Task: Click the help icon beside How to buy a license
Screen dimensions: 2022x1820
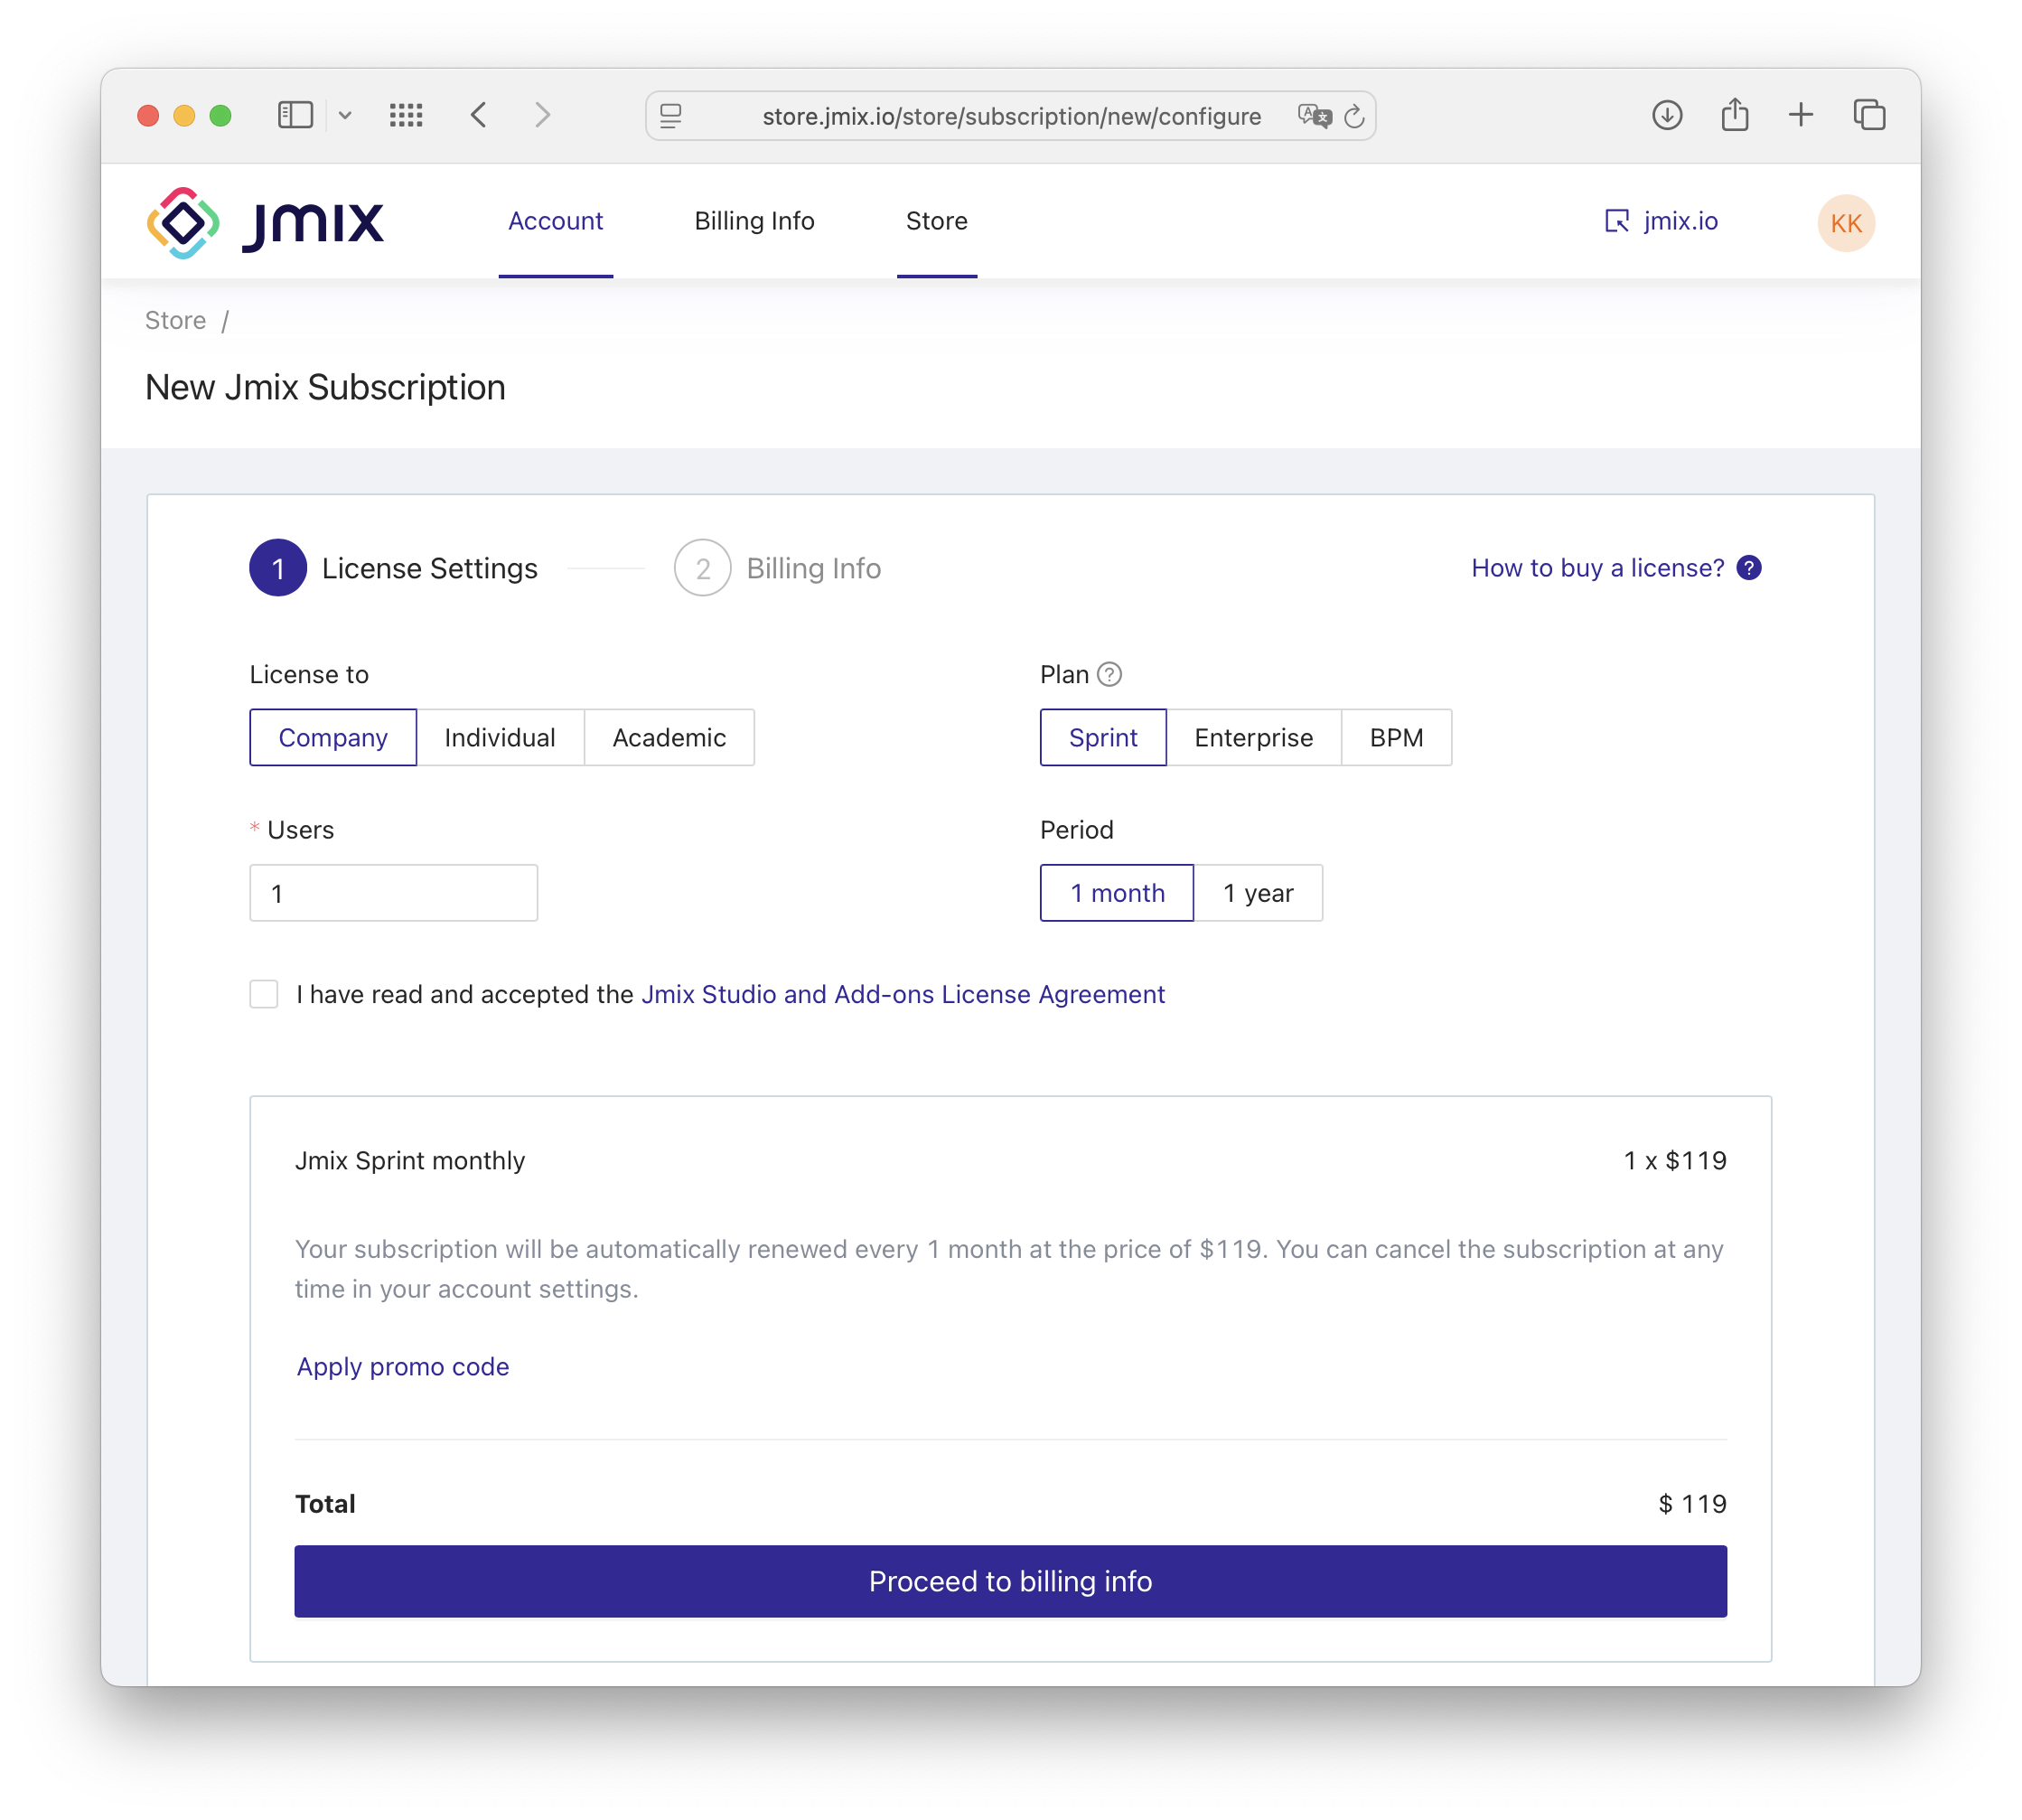Action: 1749,567
